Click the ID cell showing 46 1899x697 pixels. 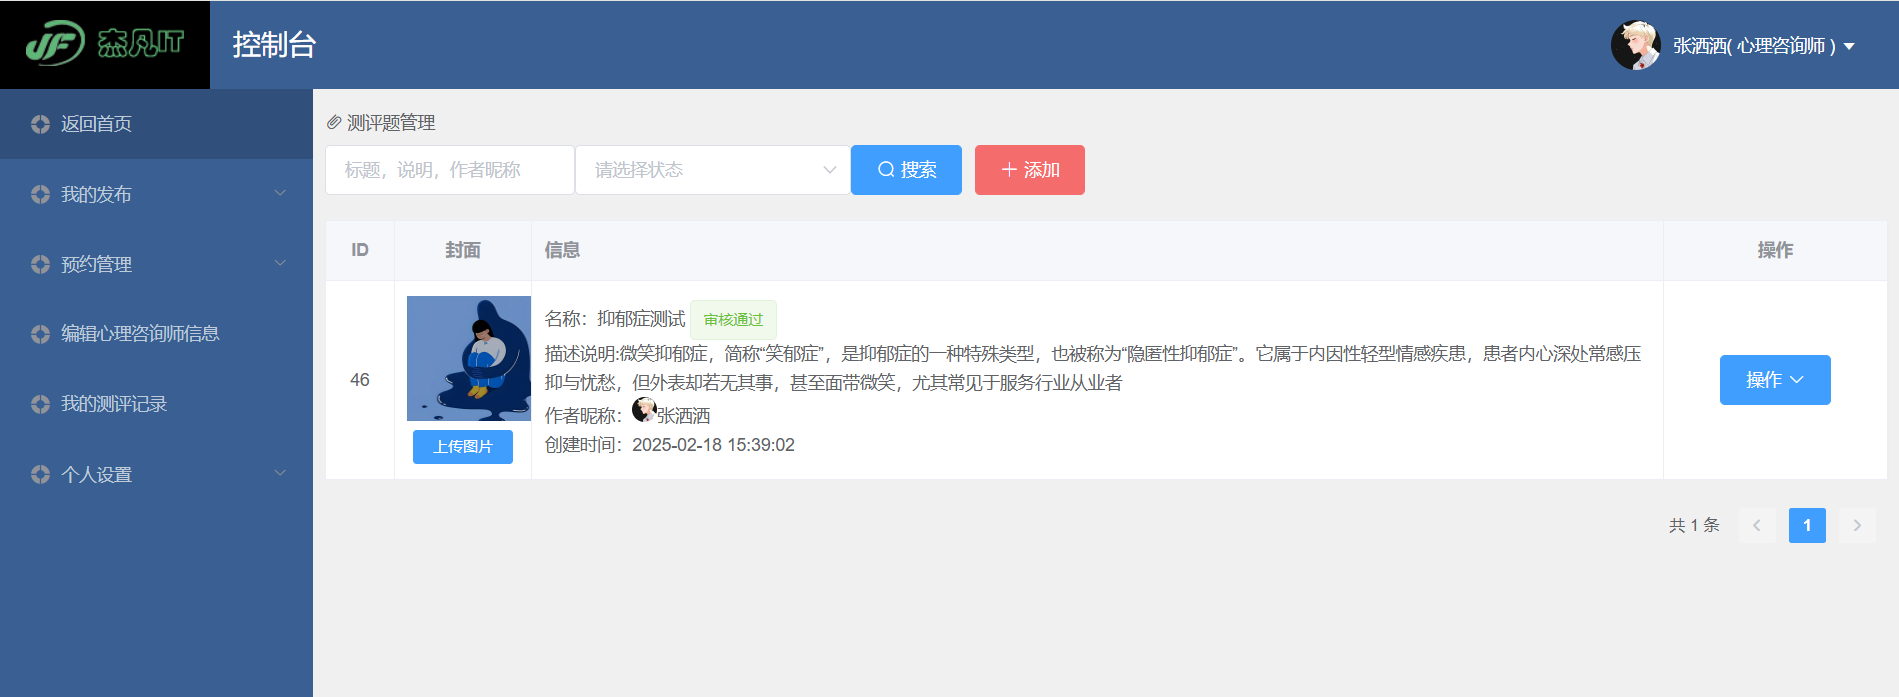[360, 380]
